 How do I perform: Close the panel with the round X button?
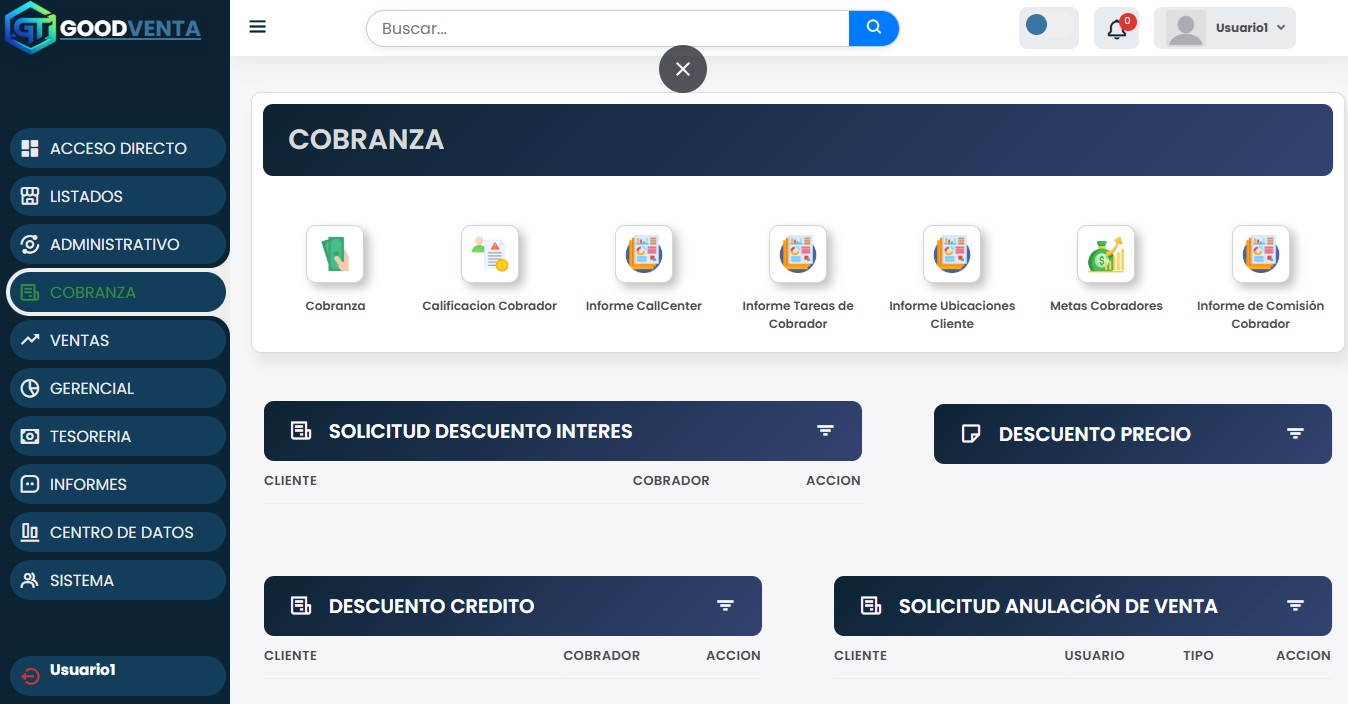[x=683, y=69]
